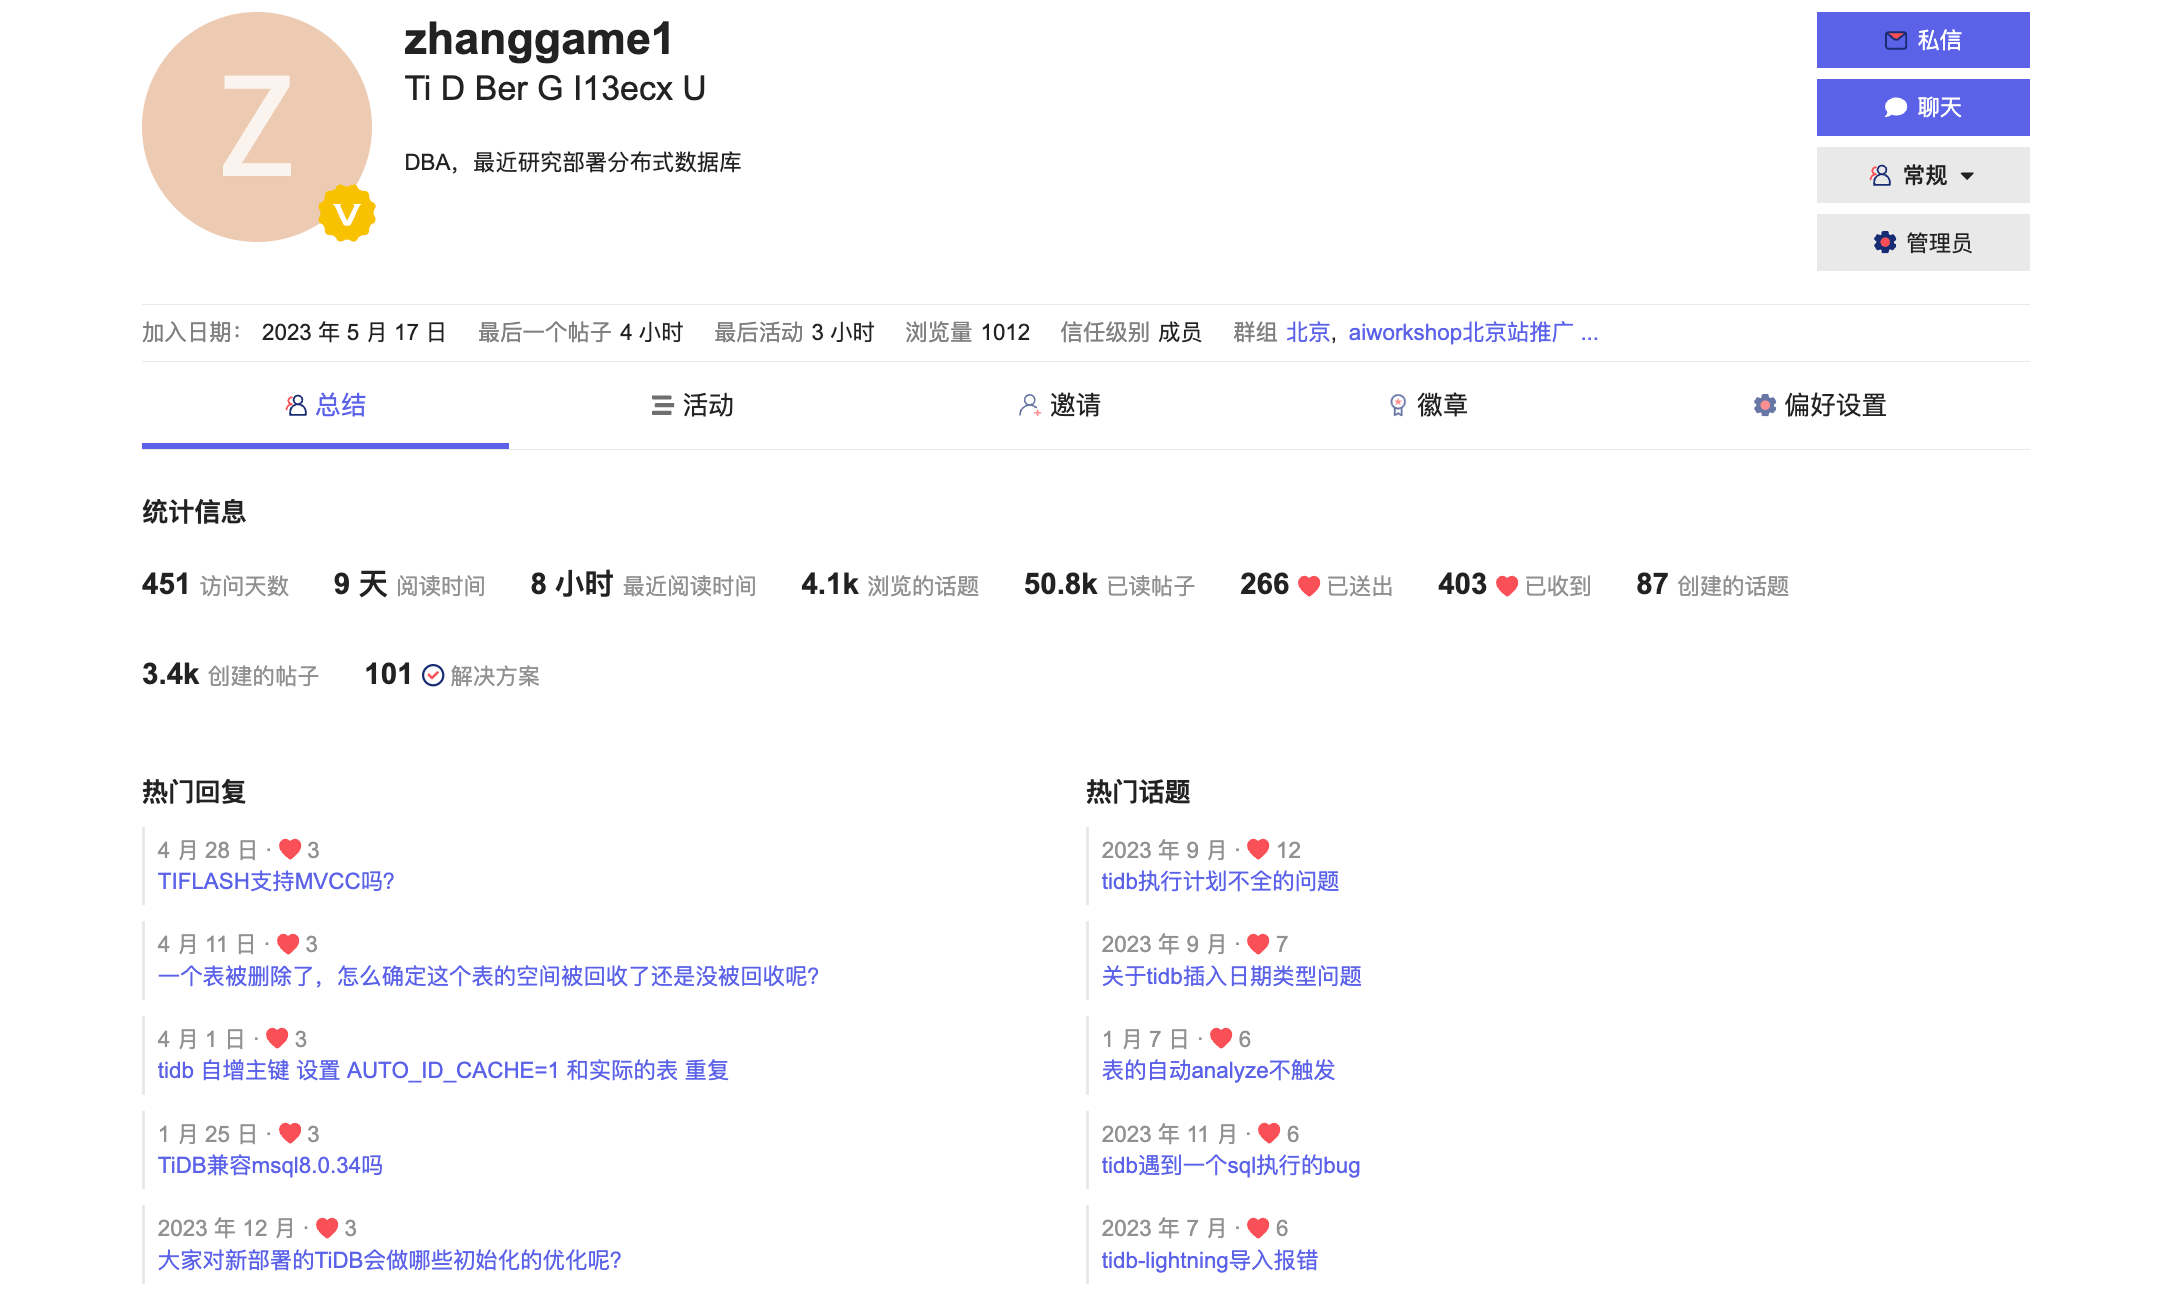Screen dimensions: 2170x1292
Task: Click the chat bubble icon on 聊天
Action: coord(1895,107)
